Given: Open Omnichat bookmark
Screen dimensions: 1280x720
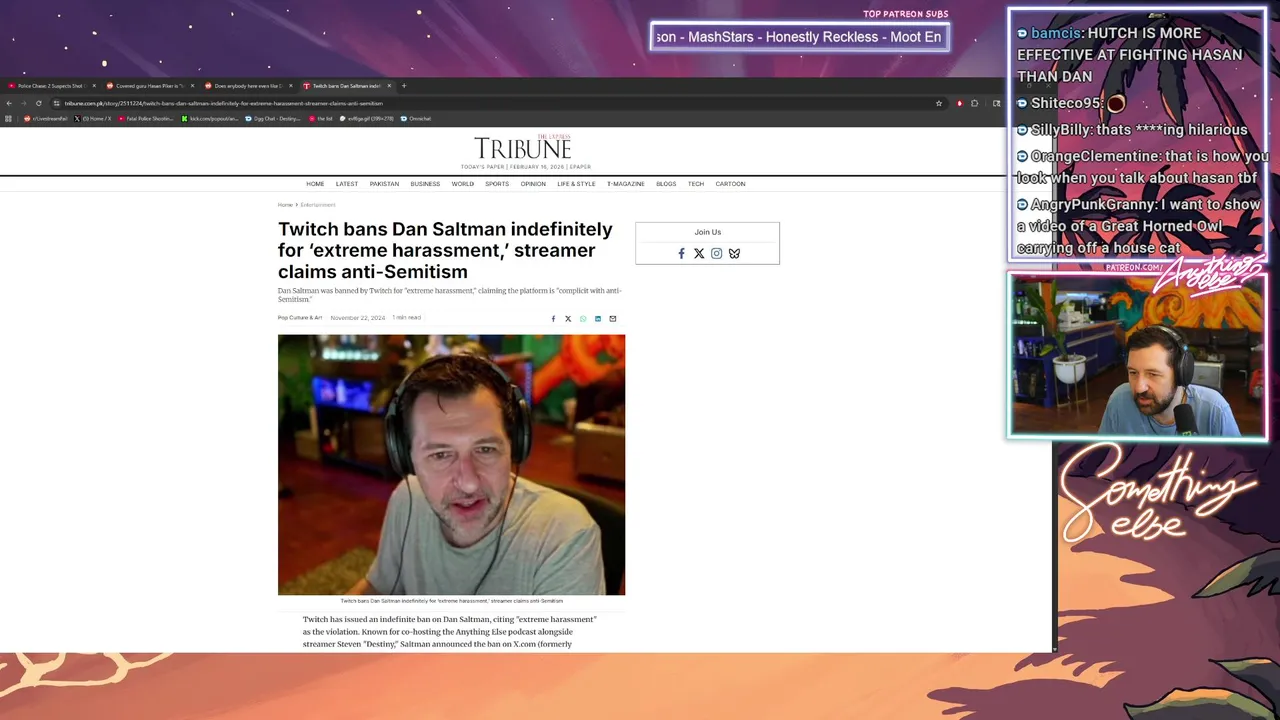Looking at the screenshot, I should pyautogui.click(x=416, y=118).
